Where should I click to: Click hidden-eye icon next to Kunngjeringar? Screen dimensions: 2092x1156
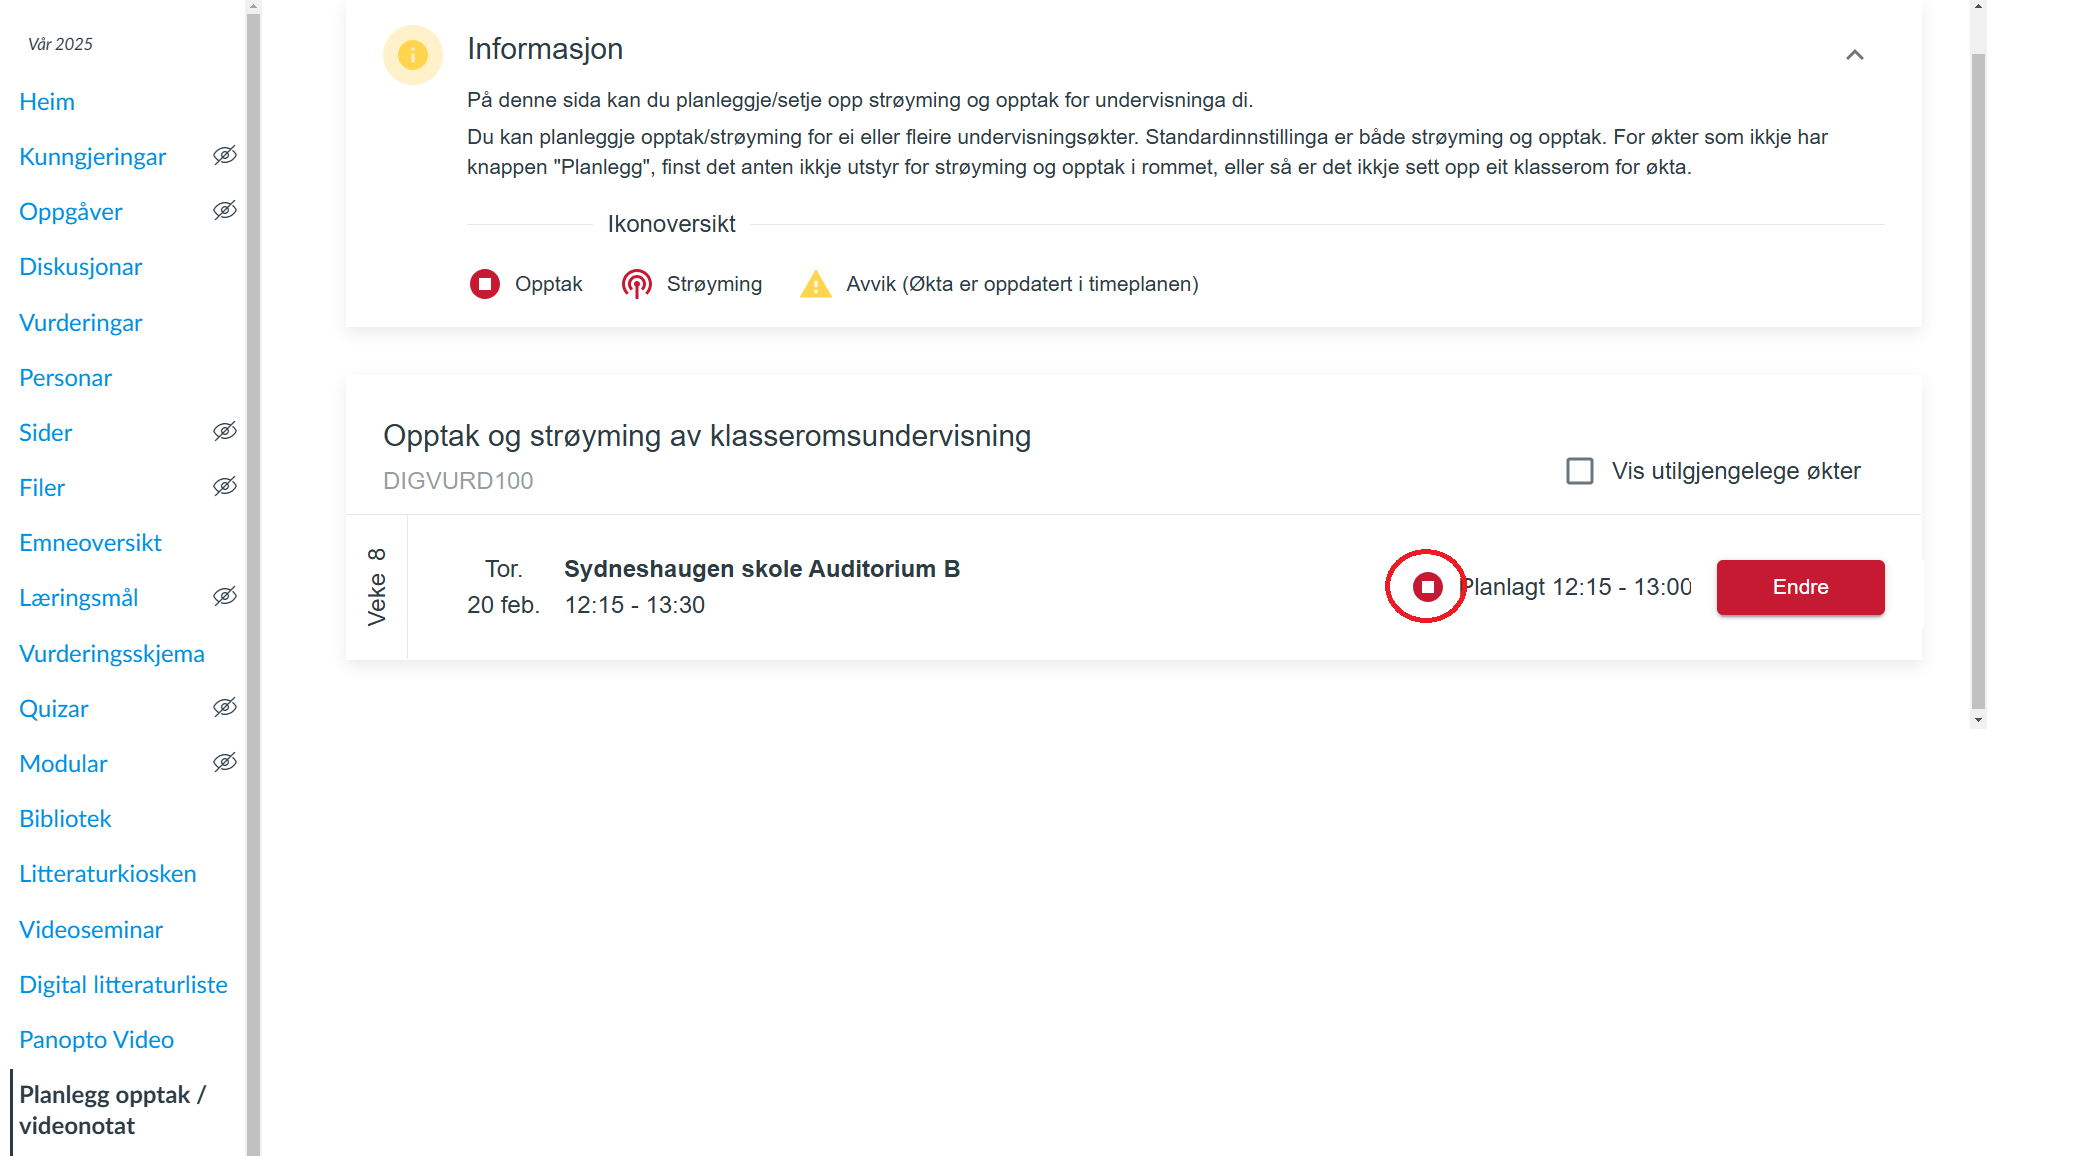point(225,155)
